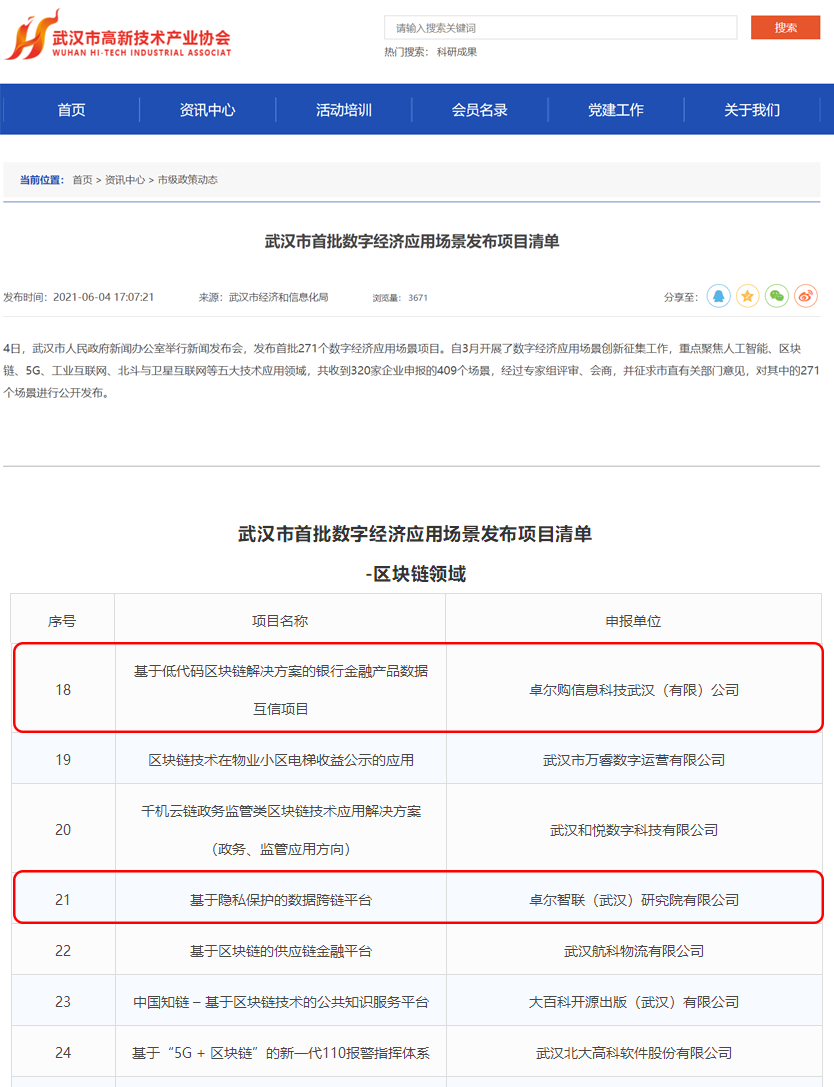Click the -区块链领域 subtitle
The width and height of the screenshot is (834, 1087).
(x=416, y=573)
